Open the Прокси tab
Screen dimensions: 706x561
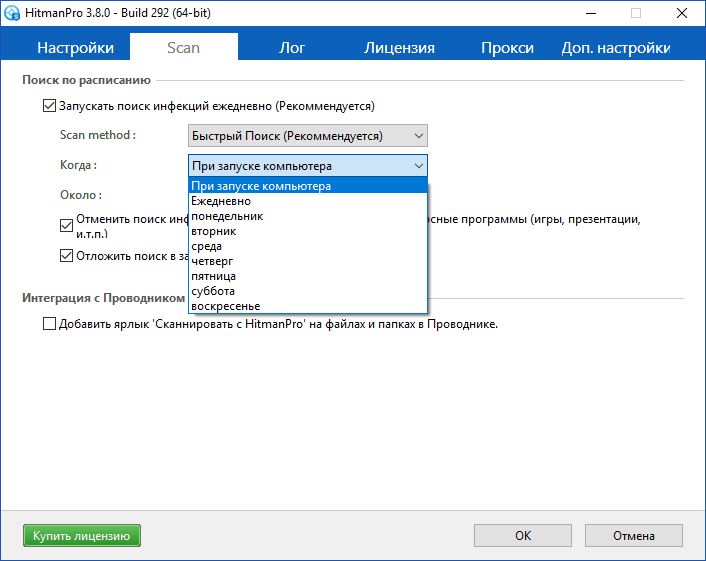click(507, 48)
